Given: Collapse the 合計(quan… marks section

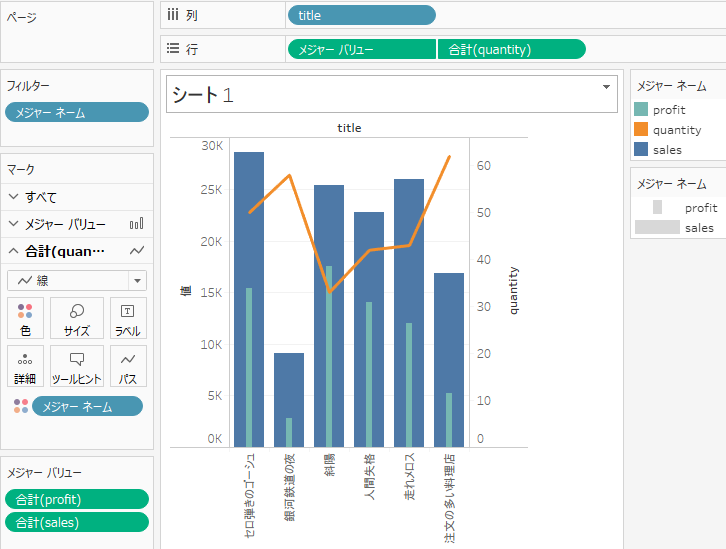Looking at the screenshot, I should pos(13,251).
